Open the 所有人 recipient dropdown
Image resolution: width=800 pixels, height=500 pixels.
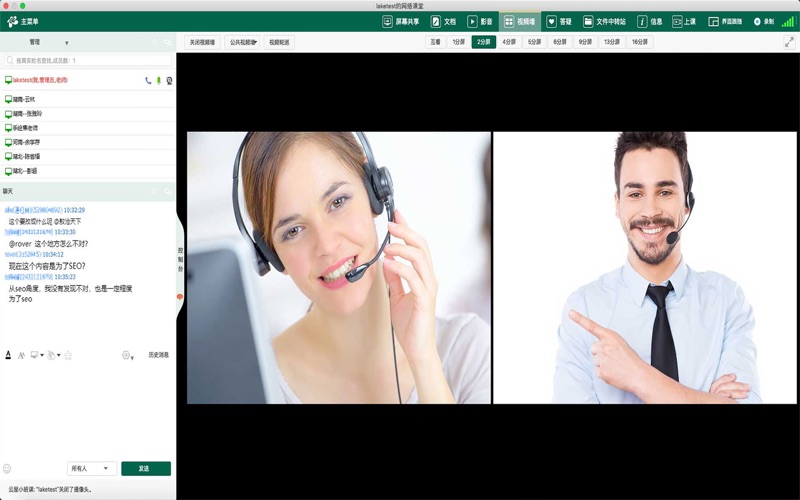(90, 468)
